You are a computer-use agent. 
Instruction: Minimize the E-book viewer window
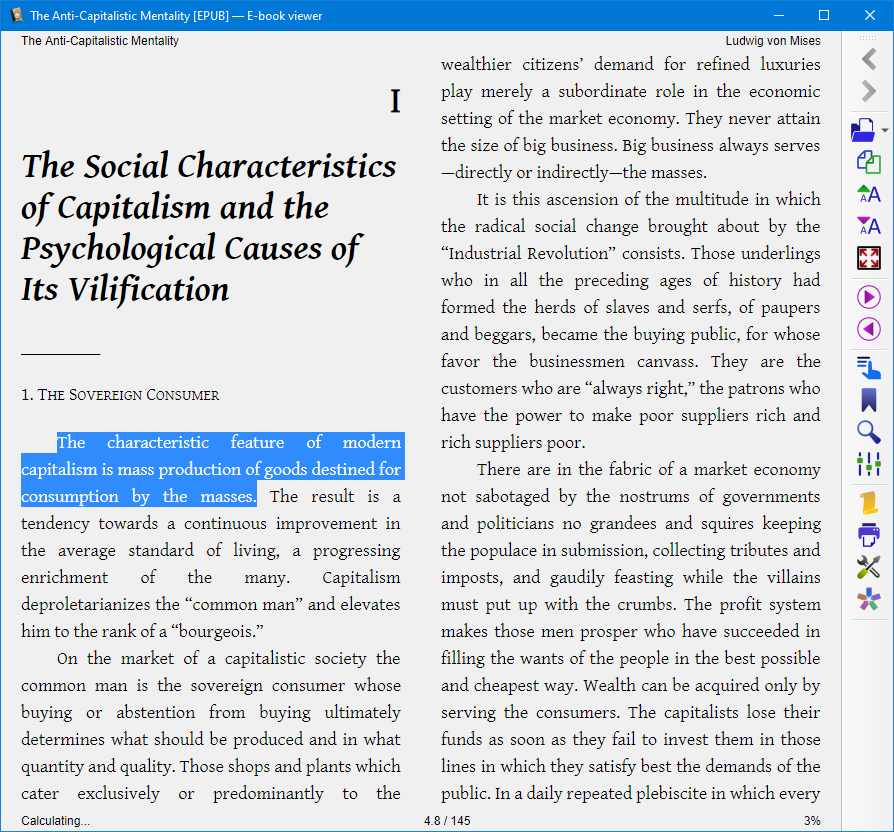click(779, 15)
